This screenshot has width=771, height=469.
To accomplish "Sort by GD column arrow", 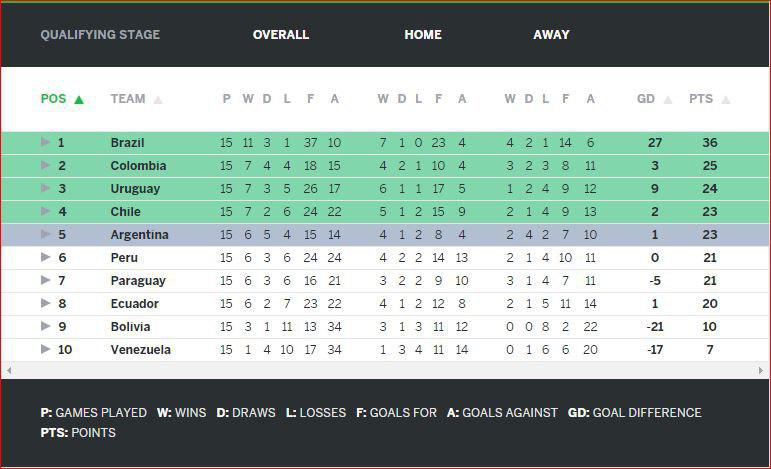I will click(668, 99).
